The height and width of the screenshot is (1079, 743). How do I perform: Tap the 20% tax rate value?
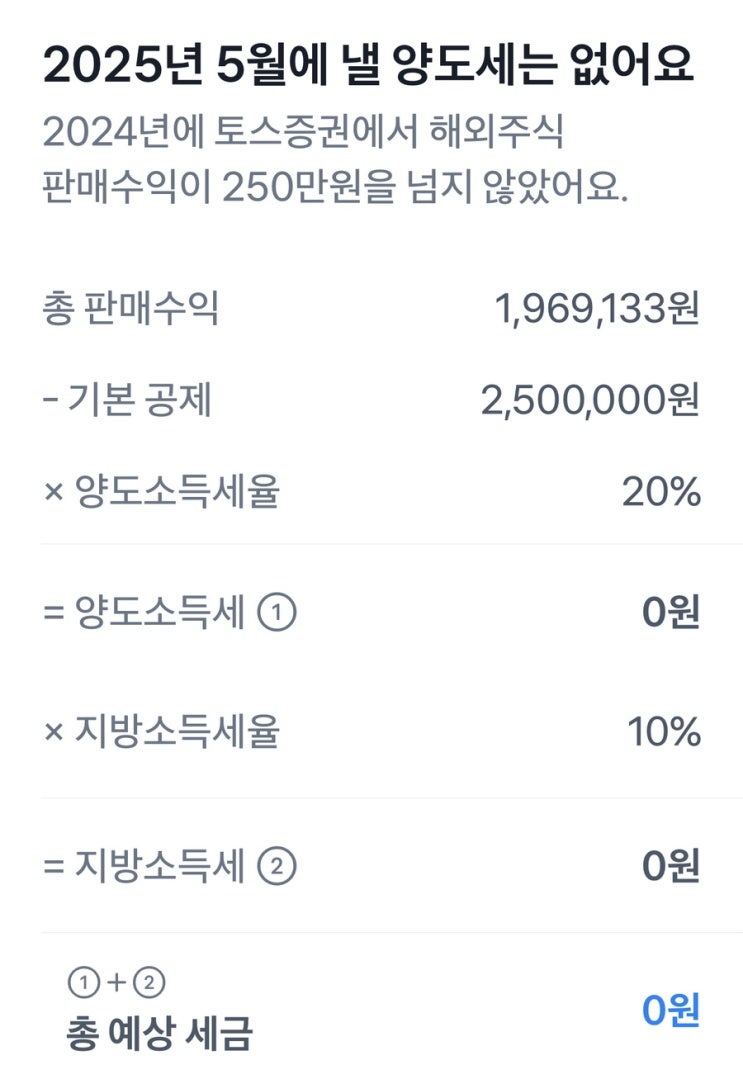point(661,492)
